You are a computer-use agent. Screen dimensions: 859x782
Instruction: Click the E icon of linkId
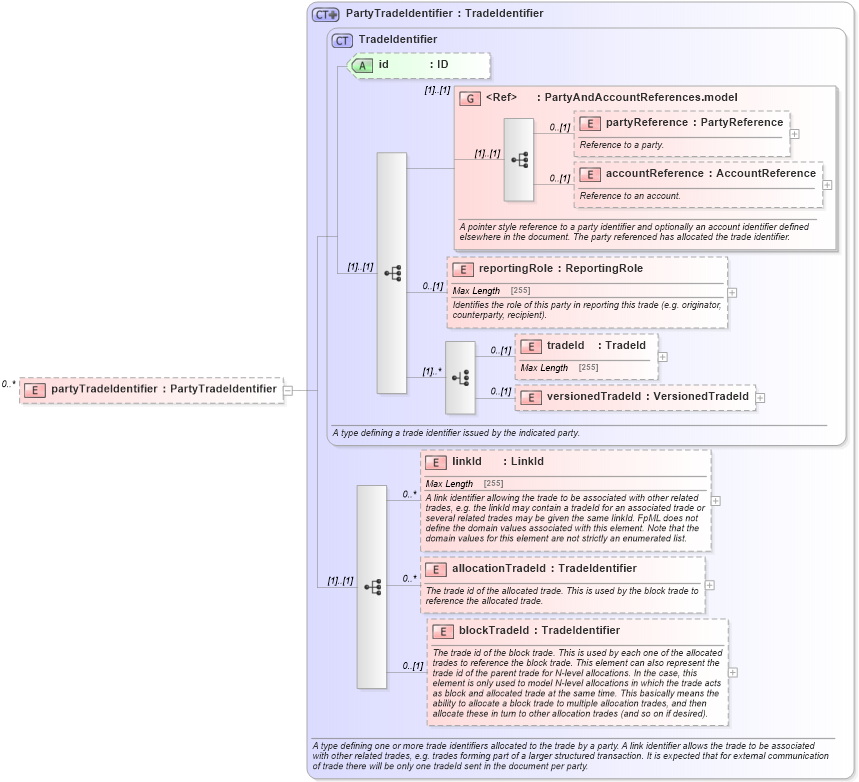(x=436, y=463)
